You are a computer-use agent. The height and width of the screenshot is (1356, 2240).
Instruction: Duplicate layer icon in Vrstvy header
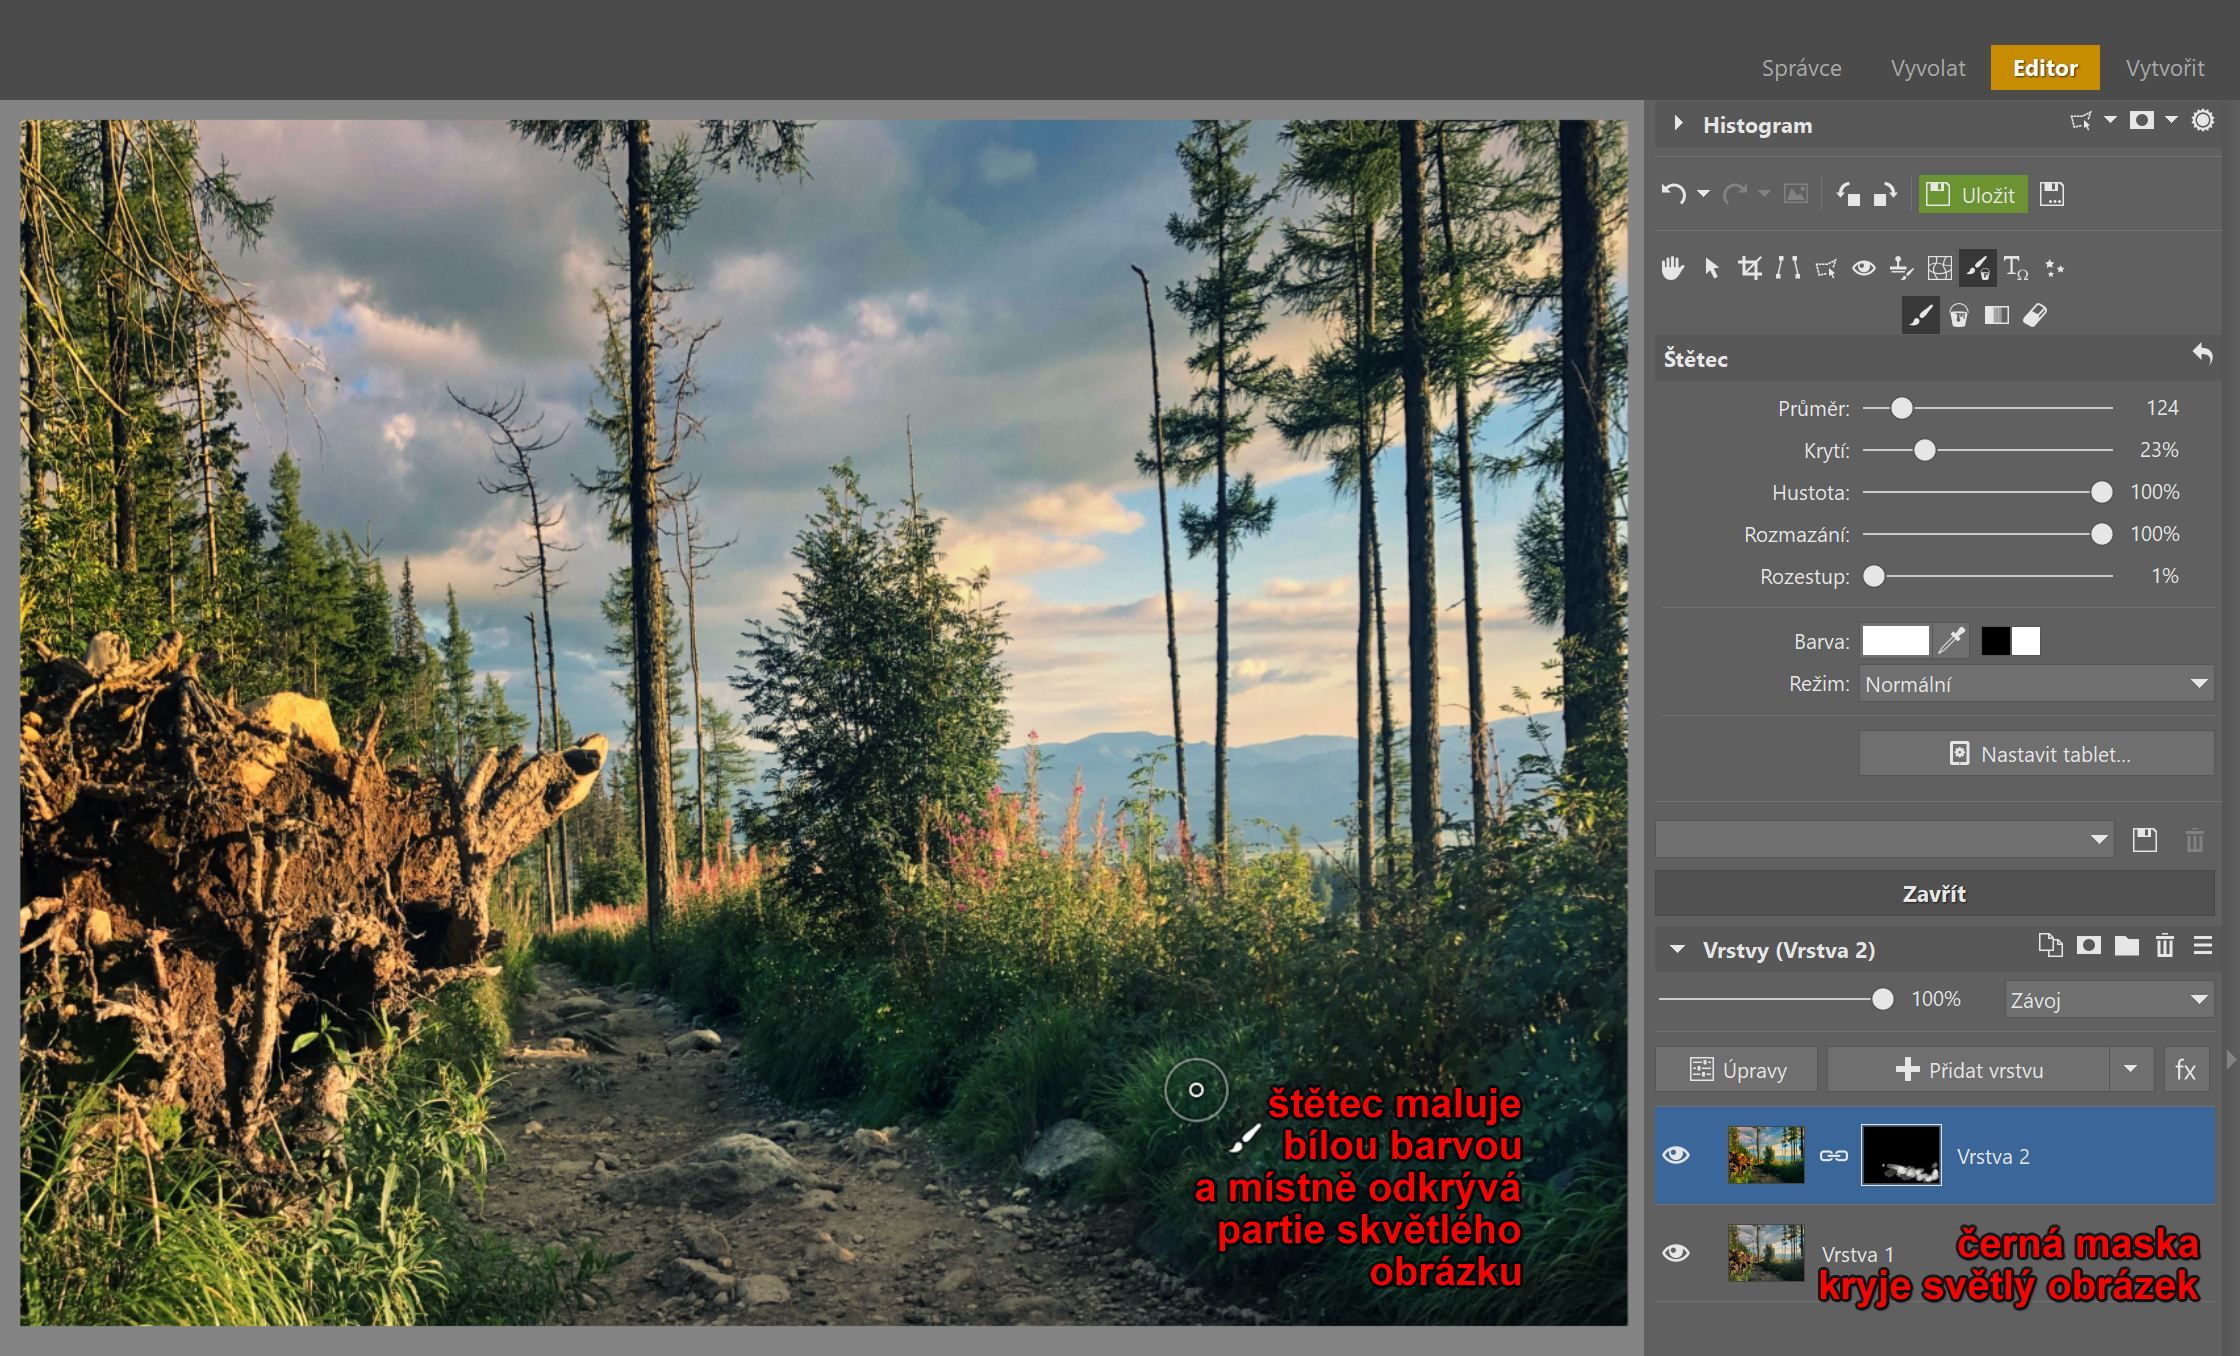coord(2050,946)
